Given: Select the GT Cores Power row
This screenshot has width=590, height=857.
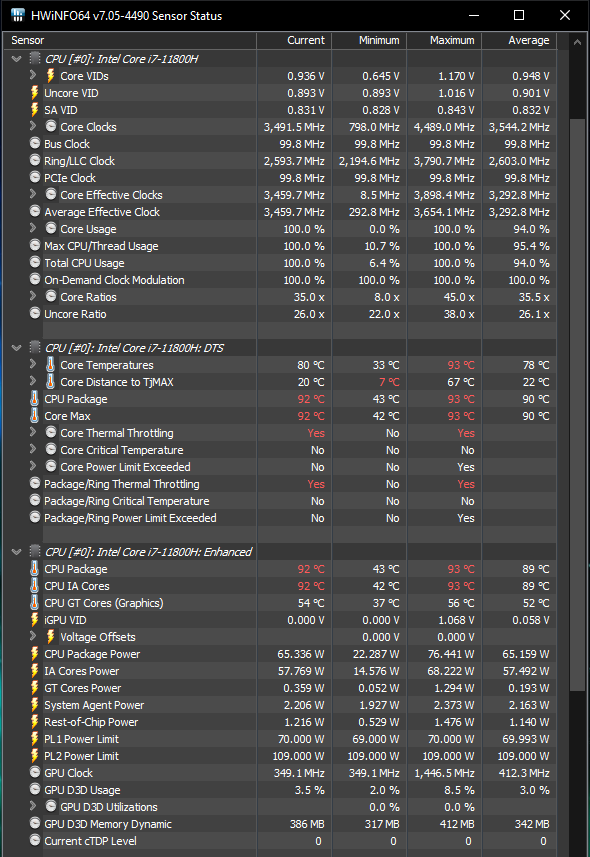Looking at the screenshot, I should click(280, 688).
